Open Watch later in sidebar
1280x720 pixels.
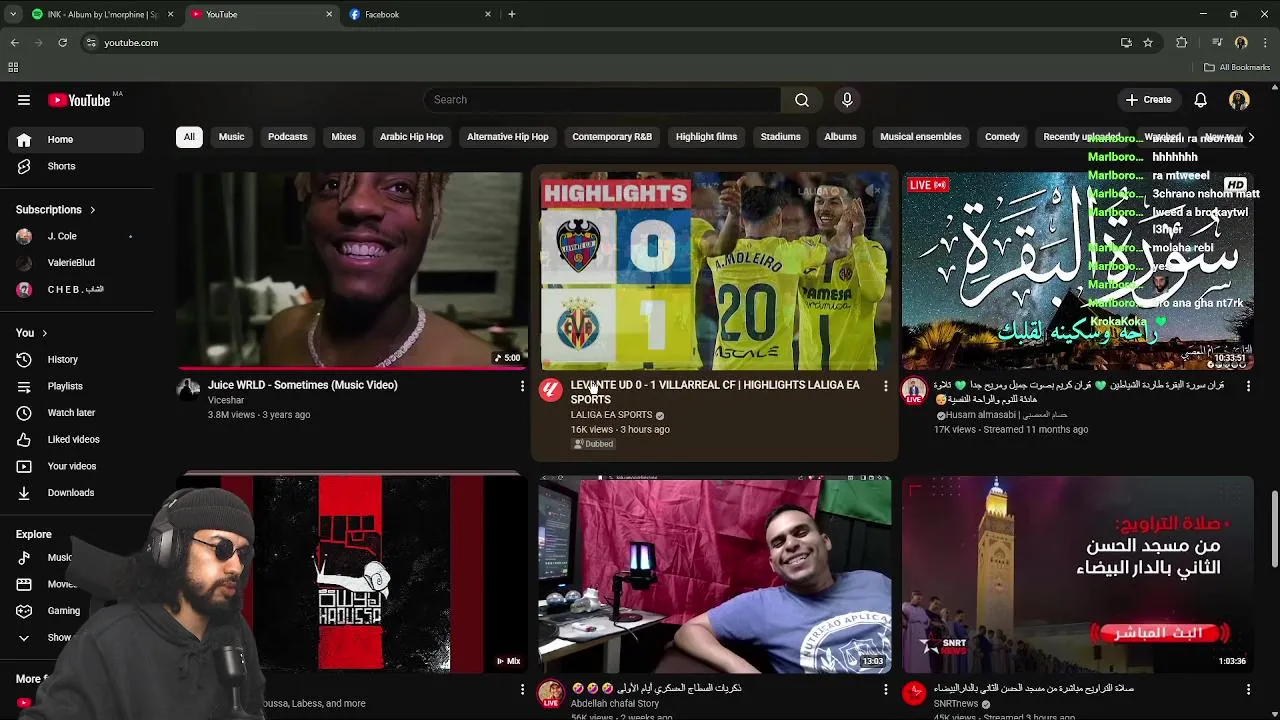pyautogui.click(x=78, y=413)
